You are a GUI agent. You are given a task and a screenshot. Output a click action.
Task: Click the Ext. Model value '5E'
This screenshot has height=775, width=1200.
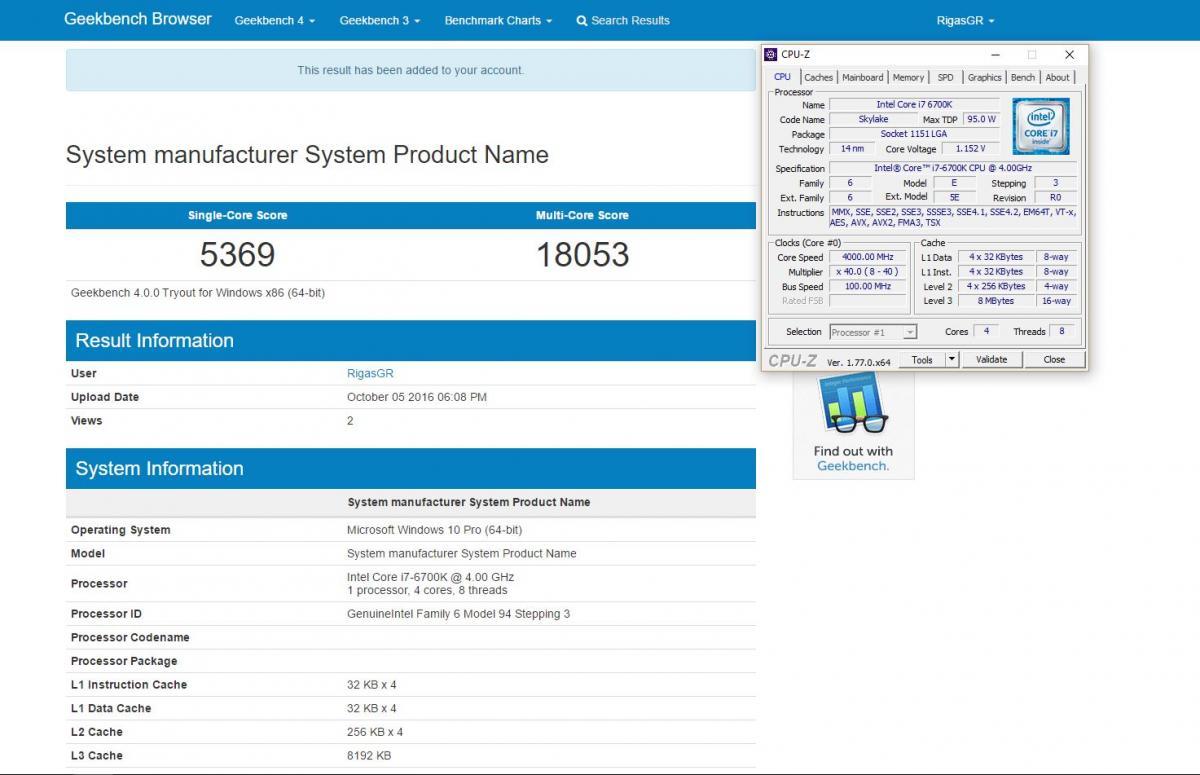(954, 197)
